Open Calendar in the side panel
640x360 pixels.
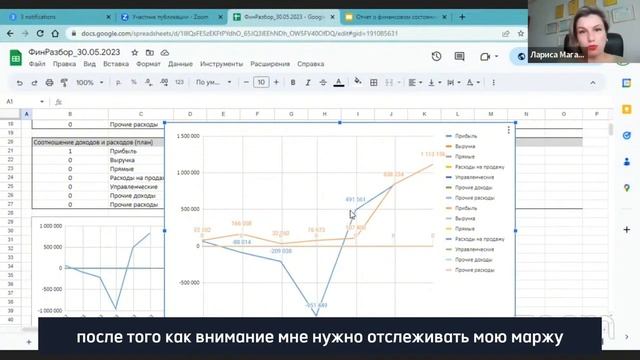tap(627, 83)
